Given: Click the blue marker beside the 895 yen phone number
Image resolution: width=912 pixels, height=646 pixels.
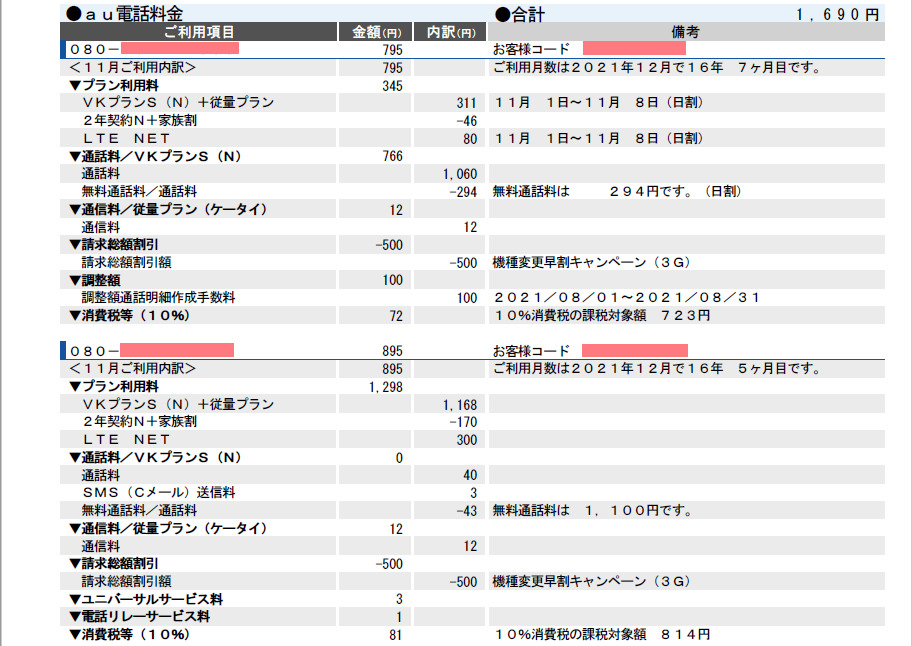Looking at the screenshot, I should pyautogui.click(x=64, y=350).
